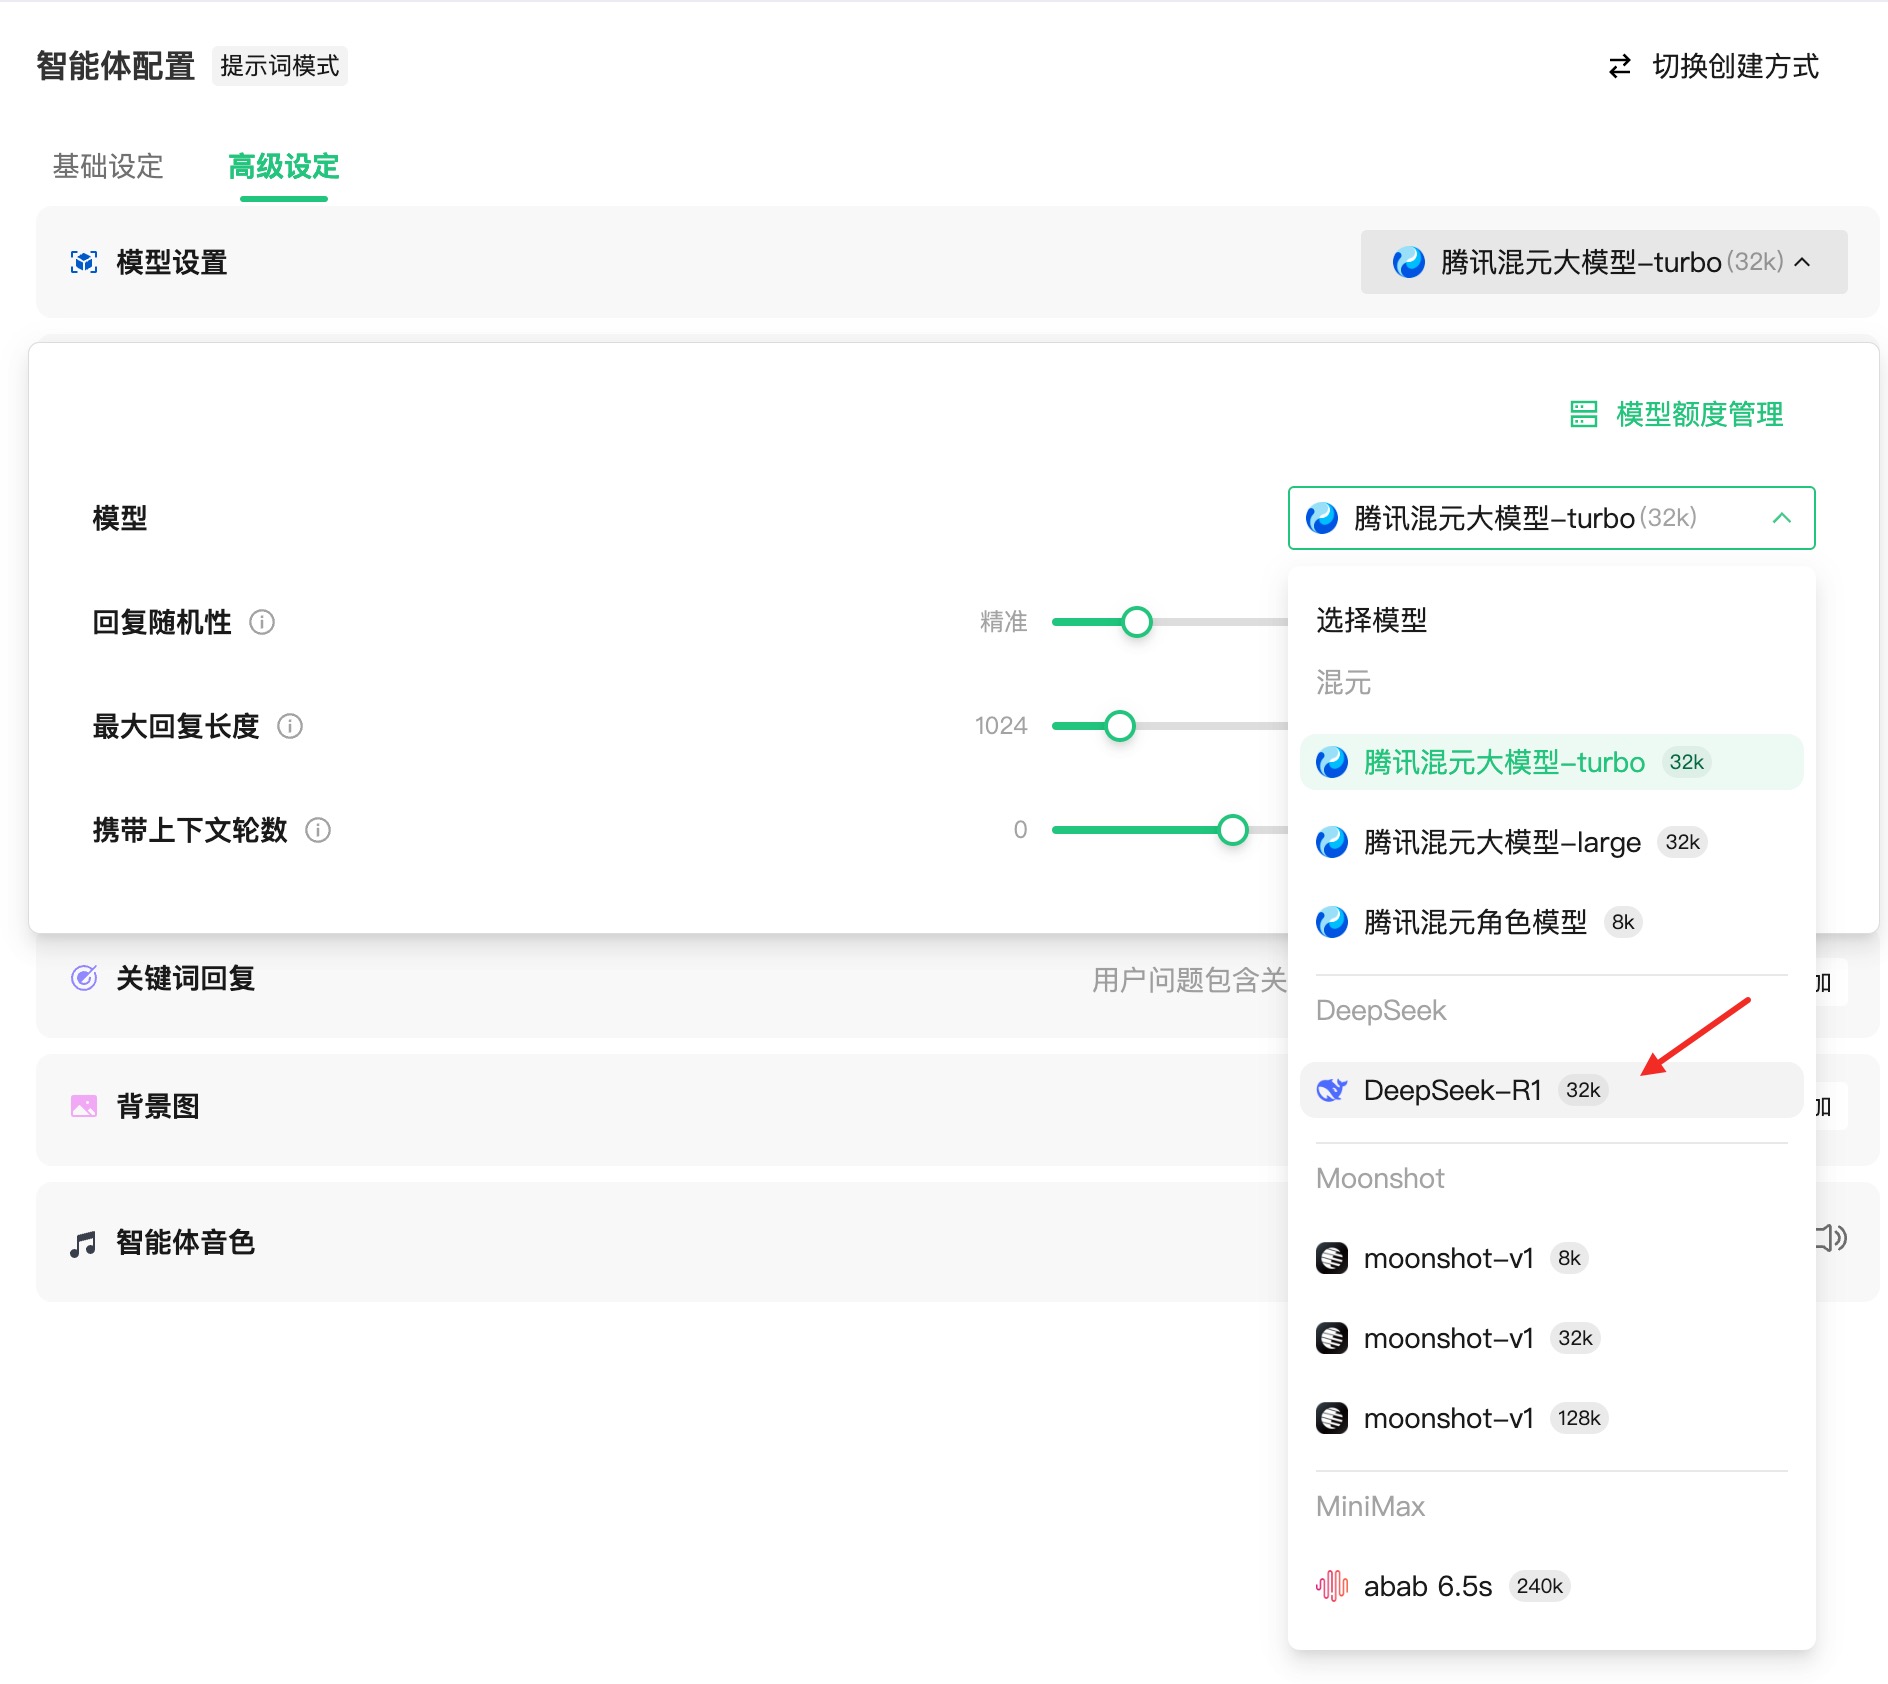This screenshot has height=1684, width=1888.
Task: Click the 精准 slider label
Action: pos(1004,622)
